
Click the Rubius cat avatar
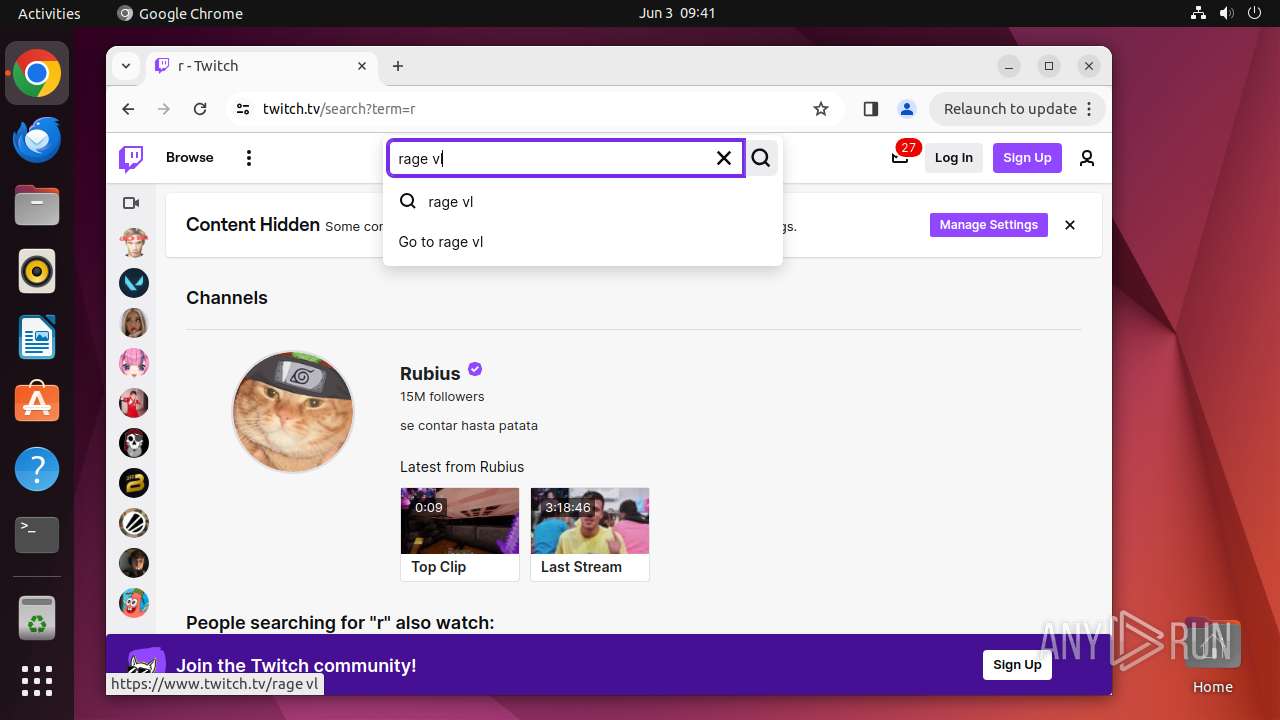tap(293, 411)
